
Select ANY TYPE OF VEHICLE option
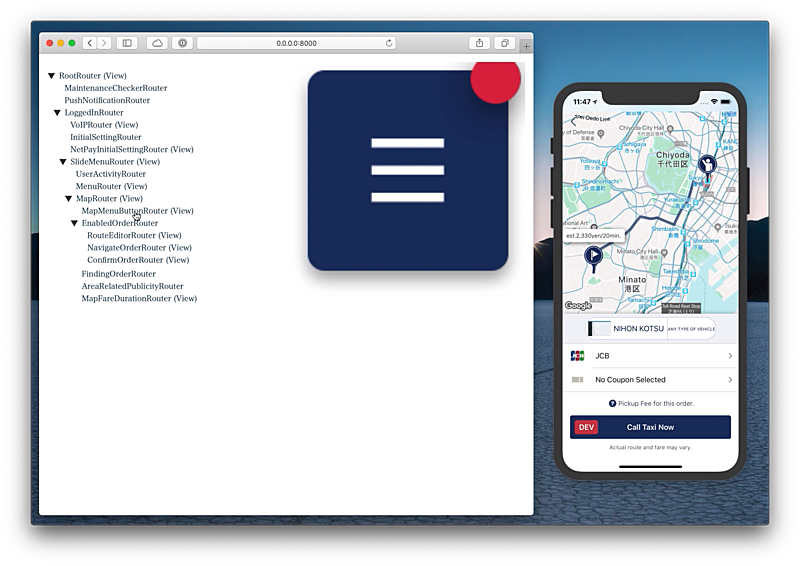click(691, 329)
